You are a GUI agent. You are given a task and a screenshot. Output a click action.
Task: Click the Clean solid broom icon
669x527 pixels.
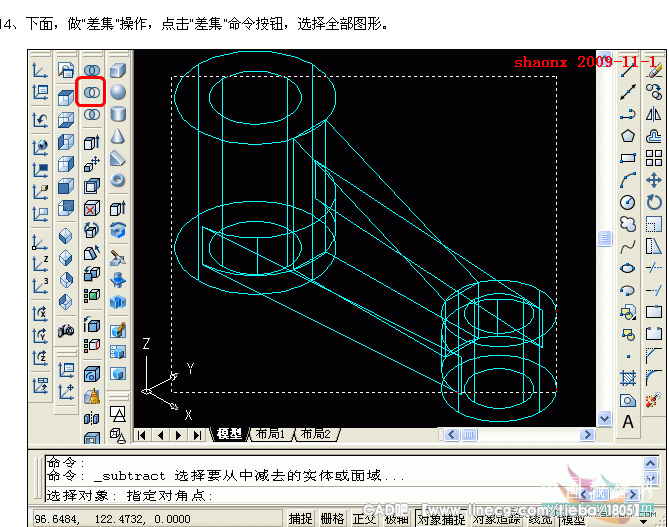pos(91,396)
